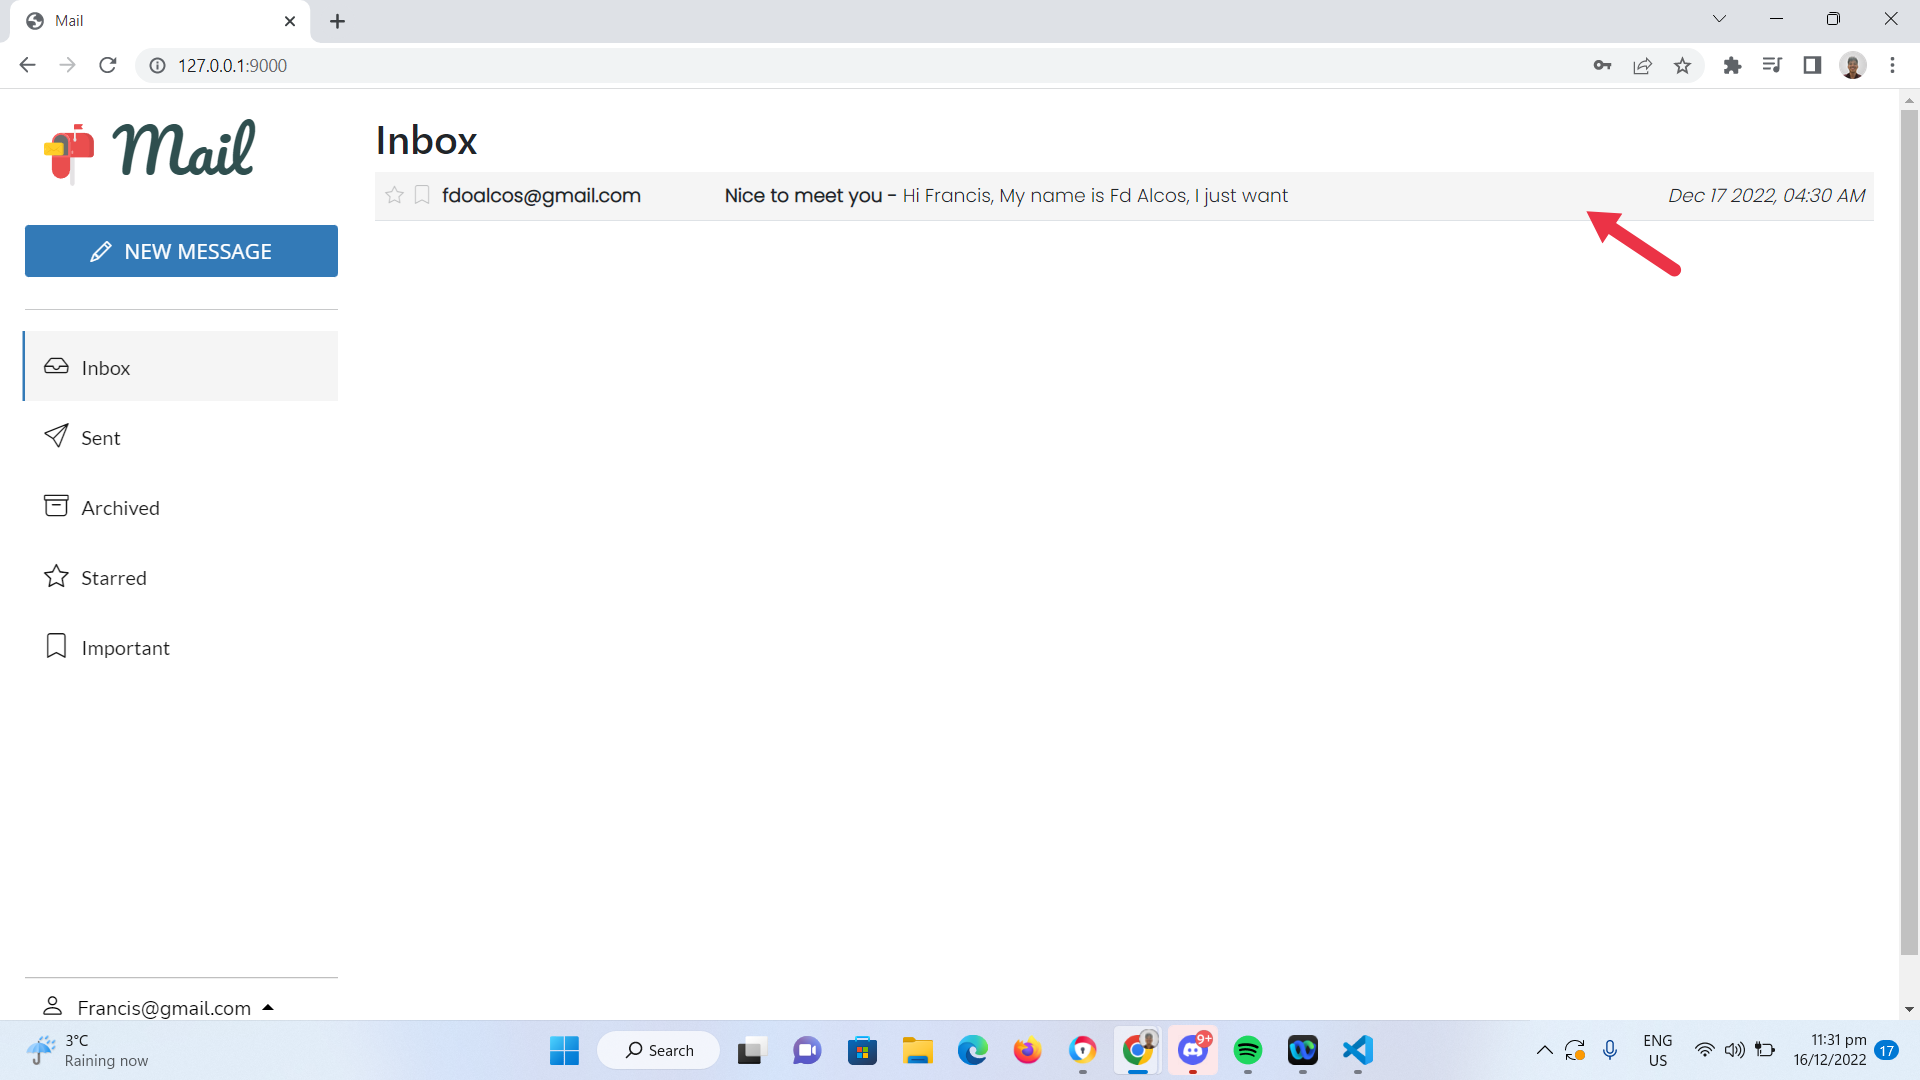Click the Mail mailbox logo icon
Image resolution: width=1920 pixels, height=1080 pixels.
[69, 153]
